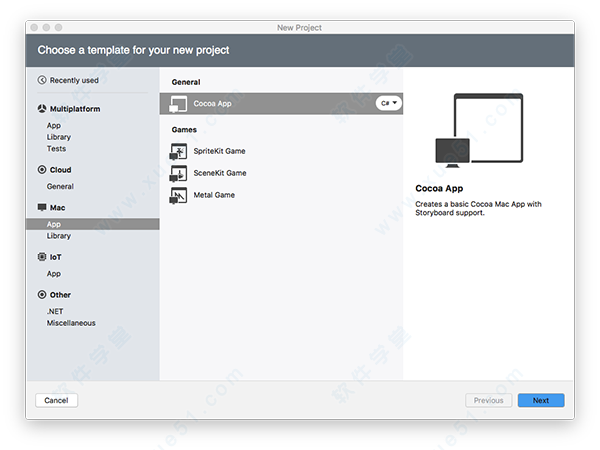
Task: Click the Multiplatform category icon
Action: (x=42, y=109)
